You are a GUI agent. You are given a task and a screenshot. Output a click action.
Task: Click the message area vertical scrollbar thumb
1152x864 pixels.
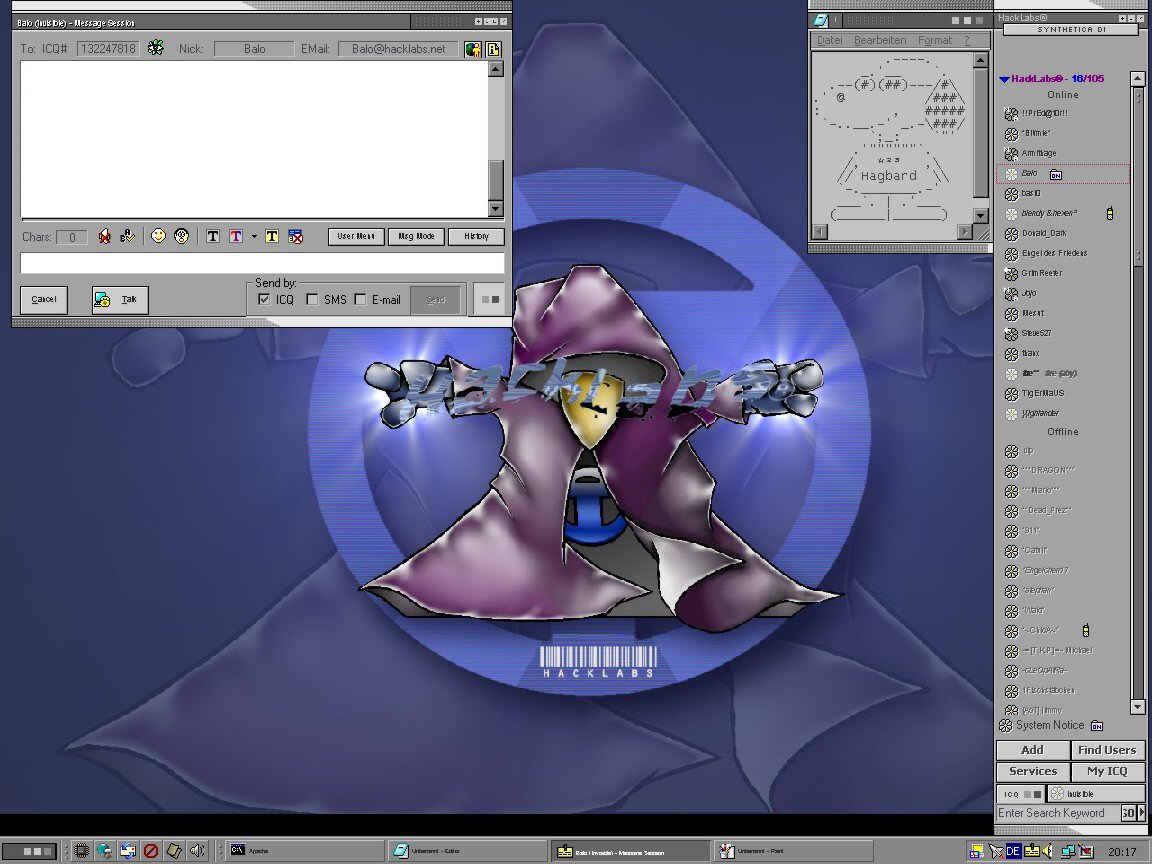click(x=496, y=180)
